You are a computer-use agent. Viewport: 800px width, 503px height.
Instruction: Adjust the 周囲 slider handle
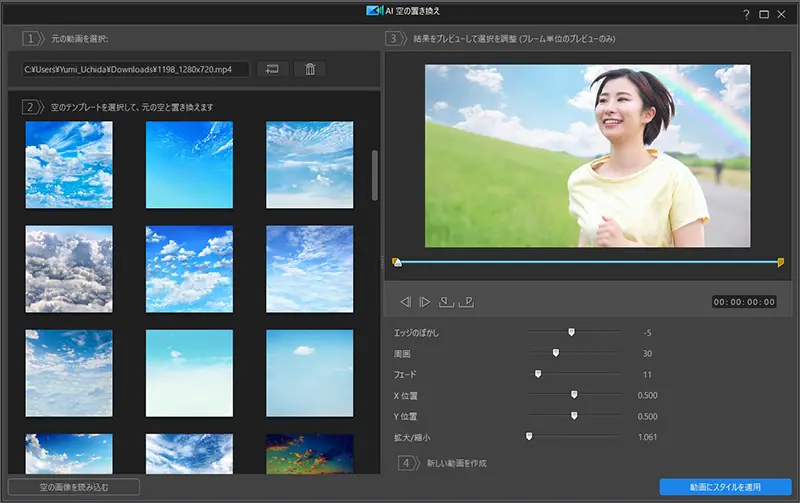point(556,353)
